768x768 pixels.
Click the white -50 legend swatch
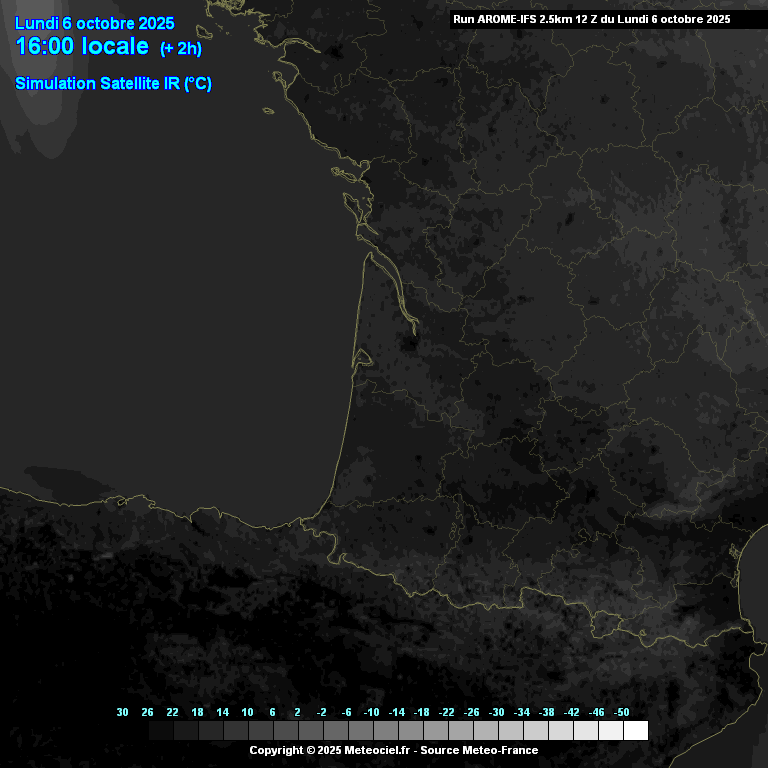click(x=635, y=730)
